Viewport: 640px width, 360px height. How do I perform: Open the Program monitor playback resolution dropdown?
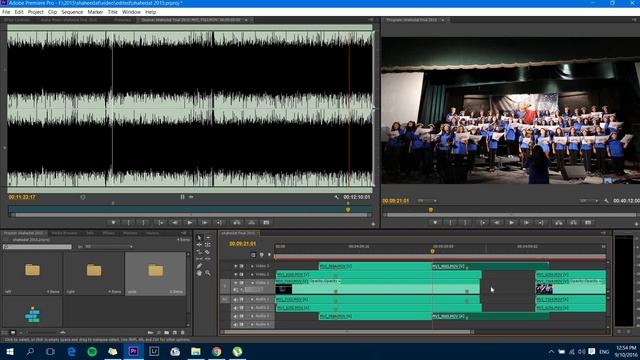click(589, 201)
